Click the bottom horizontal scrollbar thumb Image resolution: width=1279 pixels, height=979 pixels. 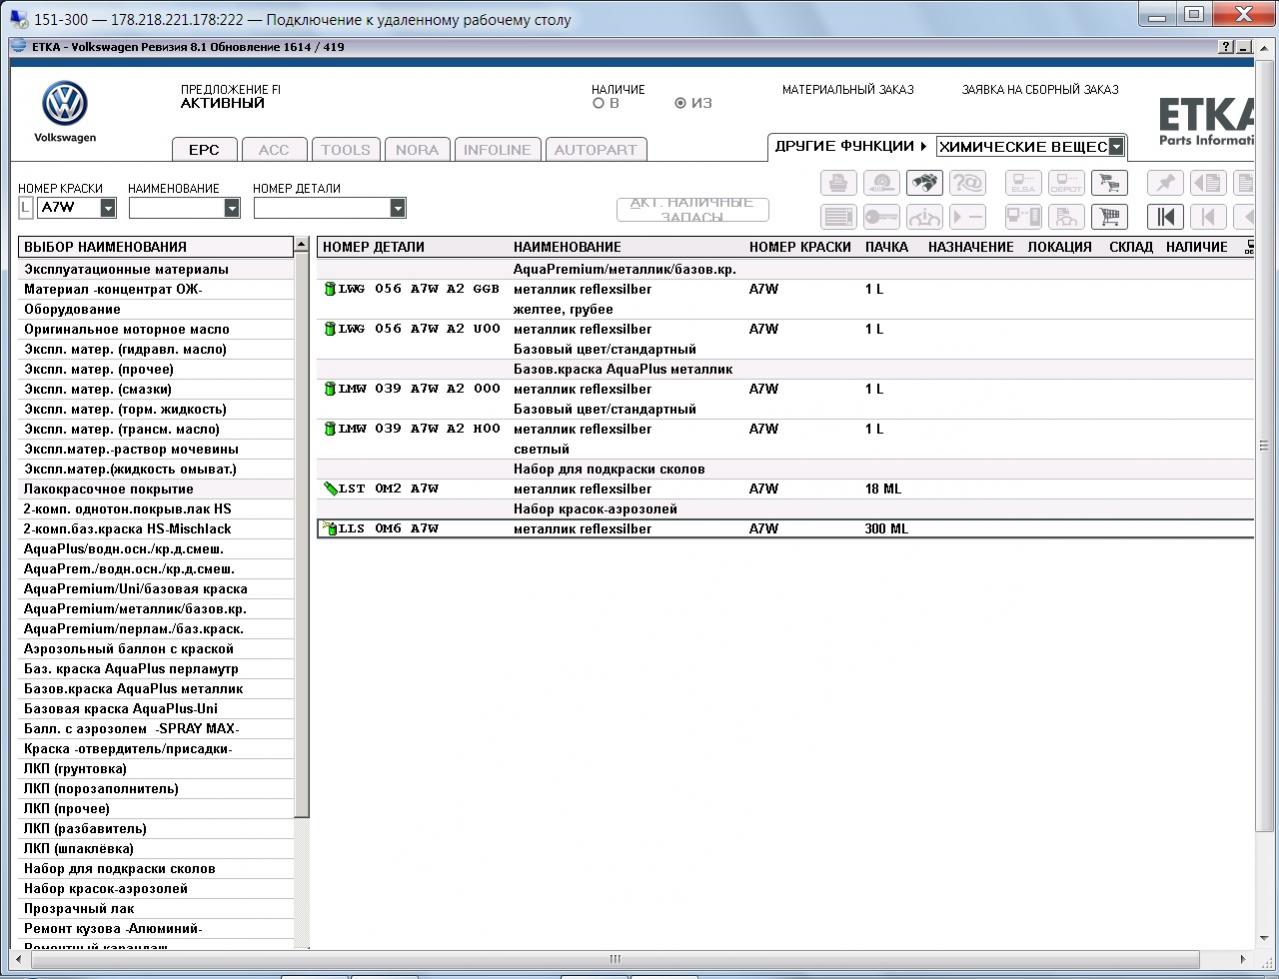(x=615, y=959)
